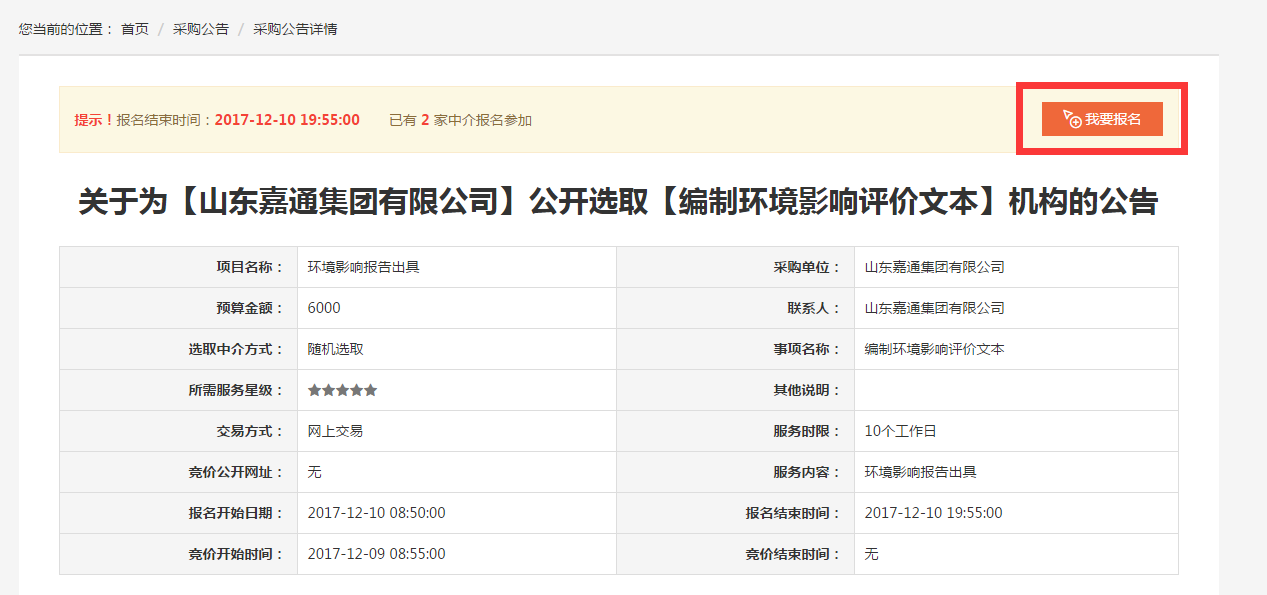Click the 服务时限 value 10个工作日

pos(900,431)
